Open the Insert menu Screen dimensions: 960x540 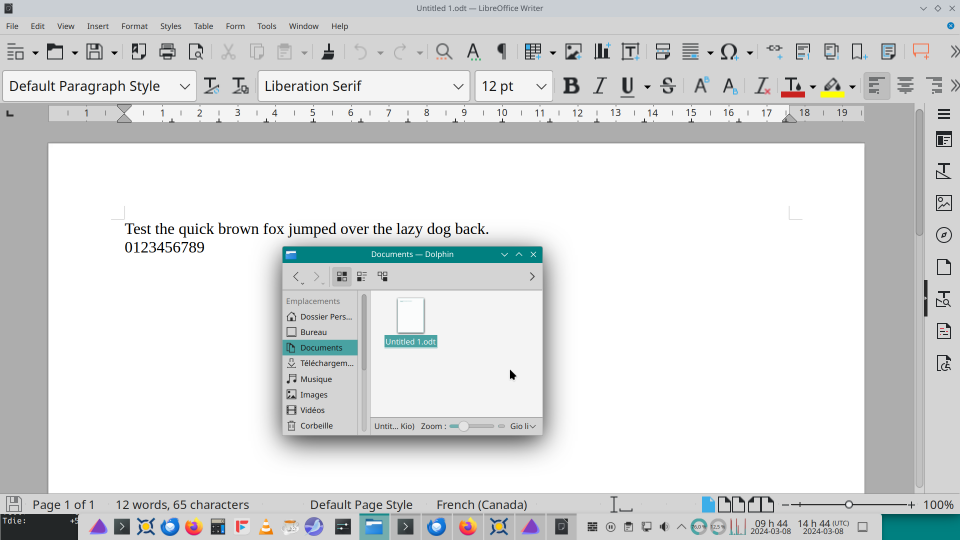[97, 26]
